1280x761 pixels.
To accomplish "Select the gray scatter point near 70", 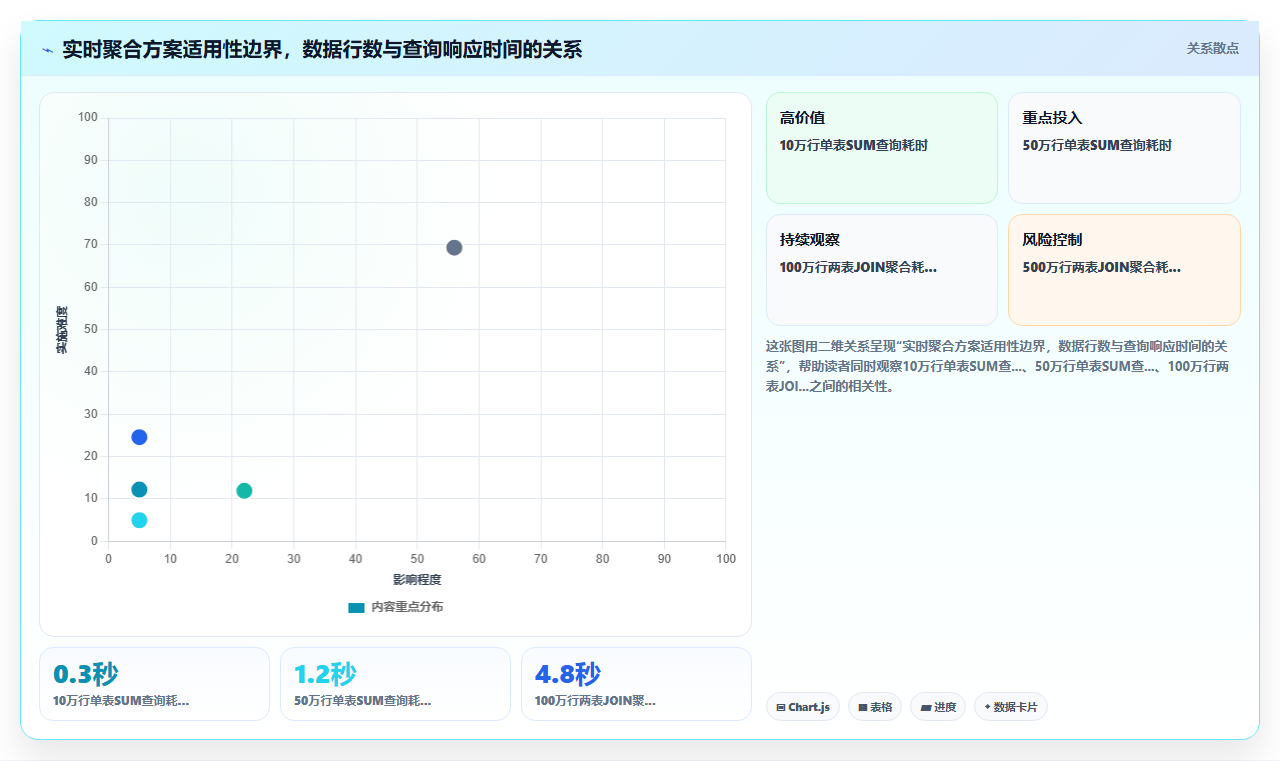I will [x=454, y=248].
